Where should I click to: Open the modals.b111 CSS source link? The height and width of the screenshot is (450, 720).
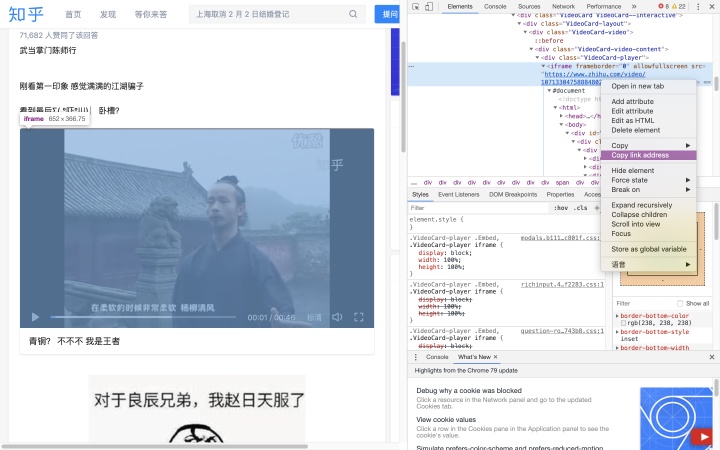pos(560,238)
